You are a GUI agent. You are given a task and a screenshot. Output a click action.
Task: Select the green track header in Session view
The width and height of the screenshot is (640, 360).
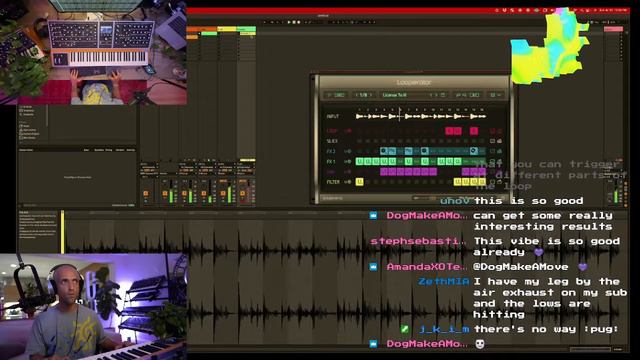click(246, 29)
